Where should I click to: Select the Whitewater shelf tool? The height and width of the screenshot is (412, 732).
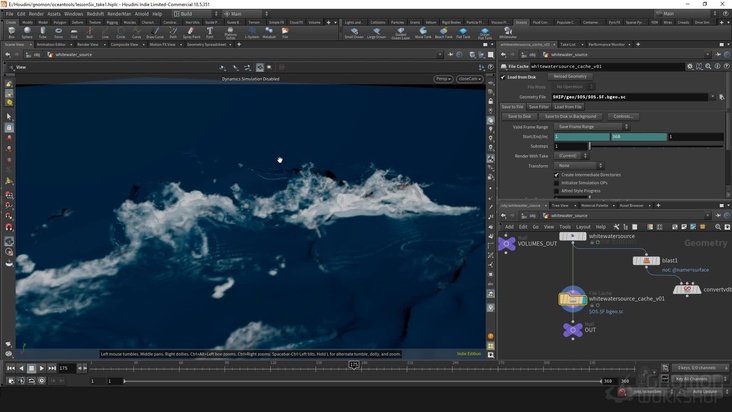(x=507, y=33)
